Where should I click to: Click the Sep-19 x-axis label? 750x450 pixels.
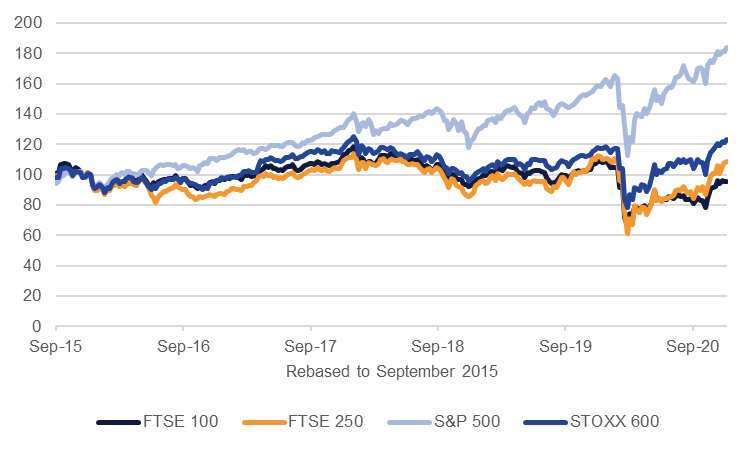[x=566, y=347]
